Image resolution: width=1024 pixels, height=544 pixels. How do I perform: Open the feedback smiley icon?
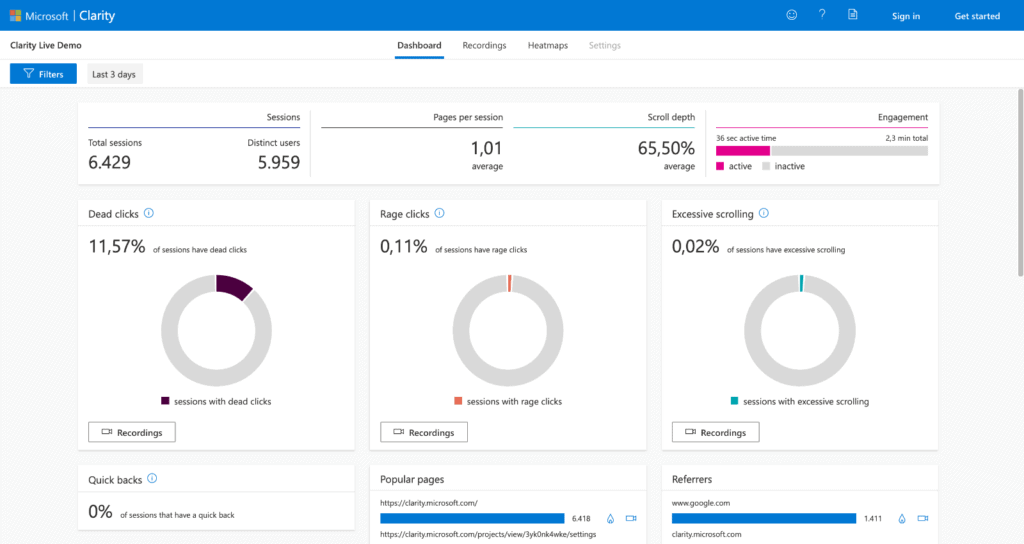click(x=792, y=15)
